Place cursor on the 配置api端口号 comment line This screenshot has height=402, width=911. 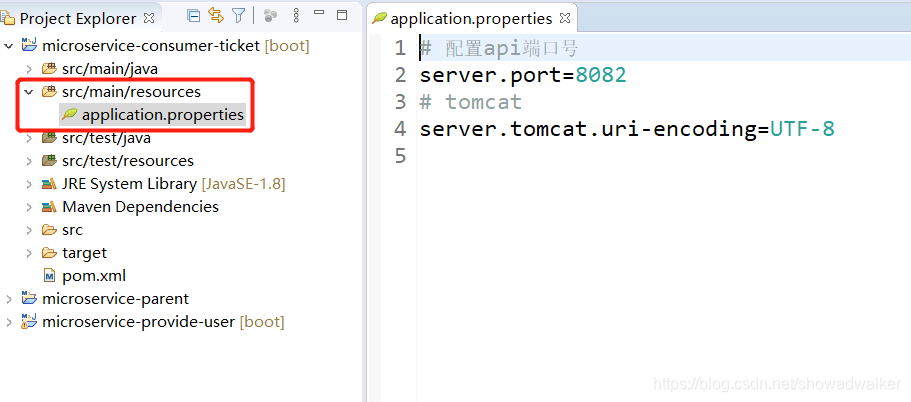(499, 48)
